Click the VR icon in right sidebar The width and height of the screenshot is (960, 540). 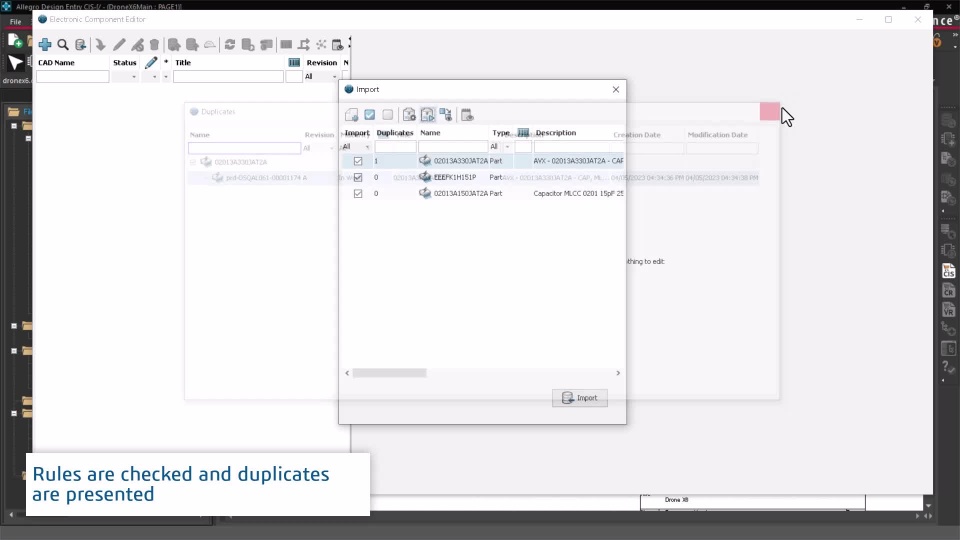(x=948, y=310)
